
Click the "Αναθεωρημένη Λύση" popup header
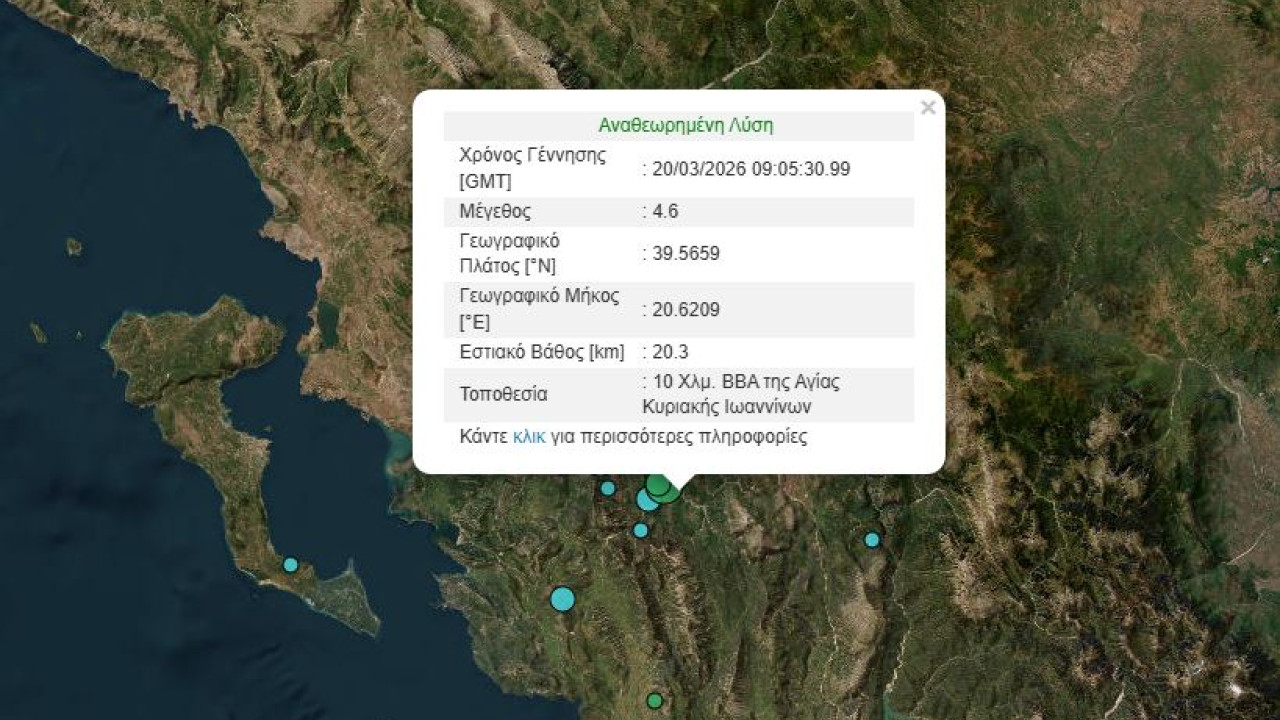(x=685, y=126)
